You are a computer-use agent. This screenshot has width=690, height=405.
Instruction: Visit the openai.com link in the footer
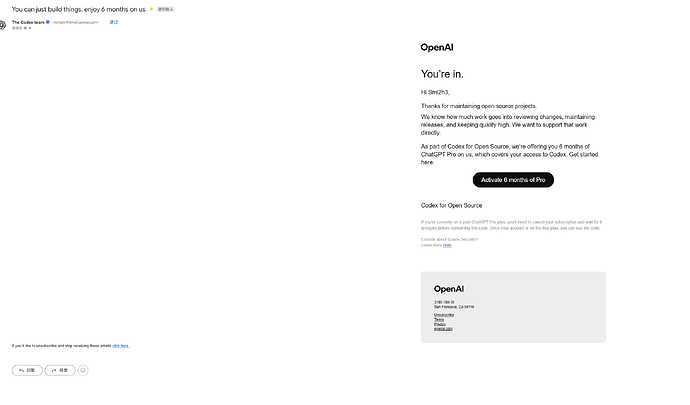point(443,329)
